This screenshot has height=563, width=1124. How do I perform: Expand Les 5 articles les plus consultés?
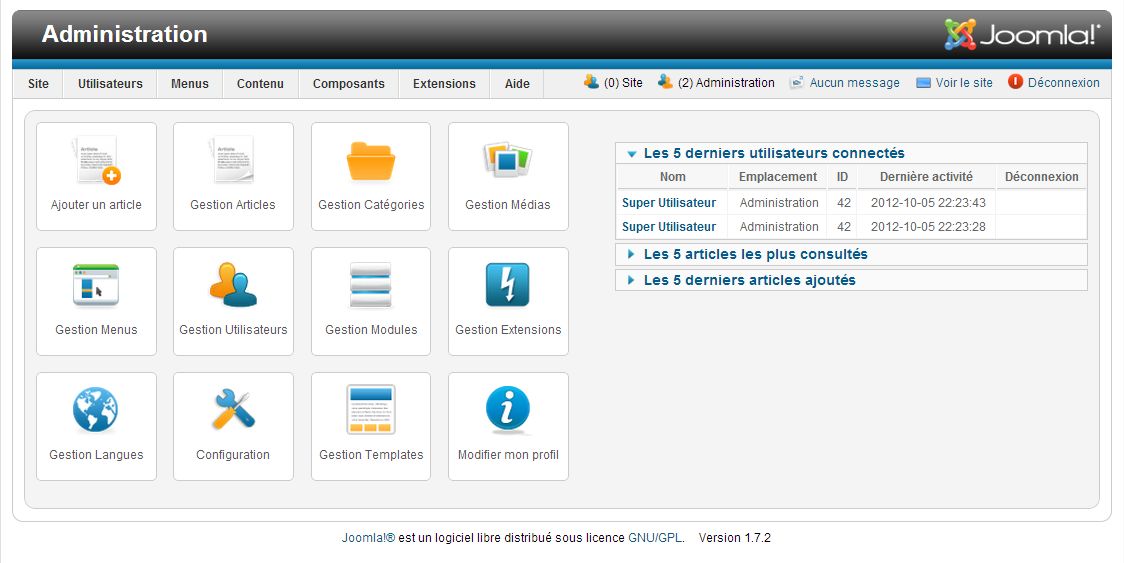tap(755, 255)
